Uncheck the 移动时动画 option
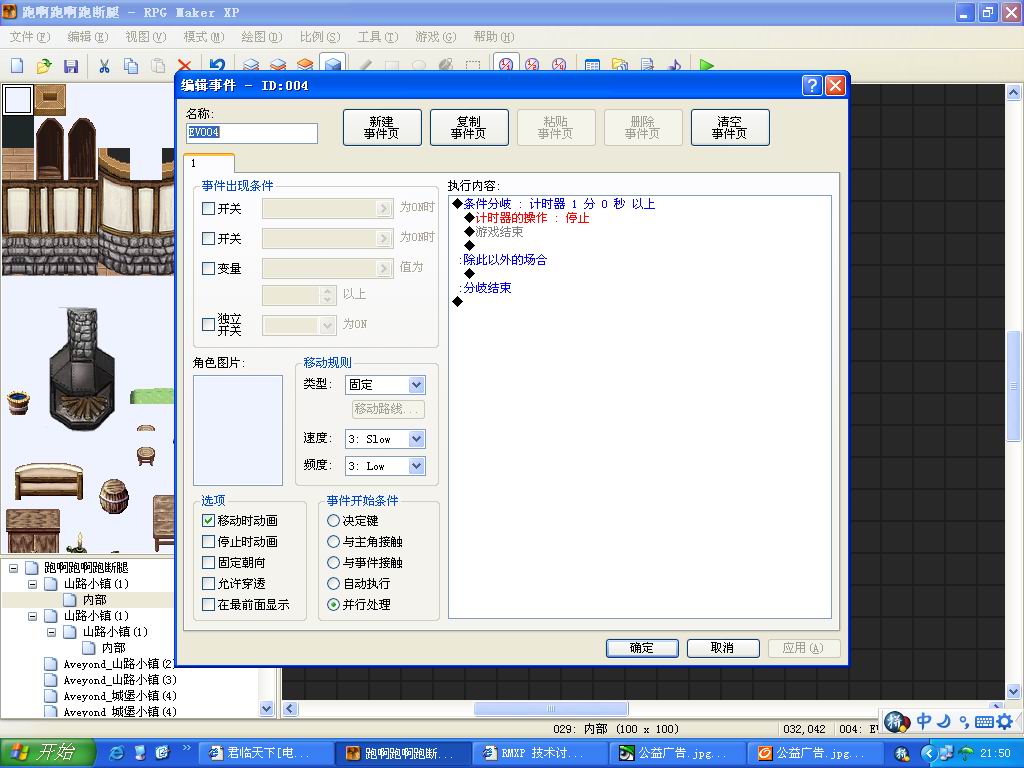The image size is (1024, 768). 208,520
